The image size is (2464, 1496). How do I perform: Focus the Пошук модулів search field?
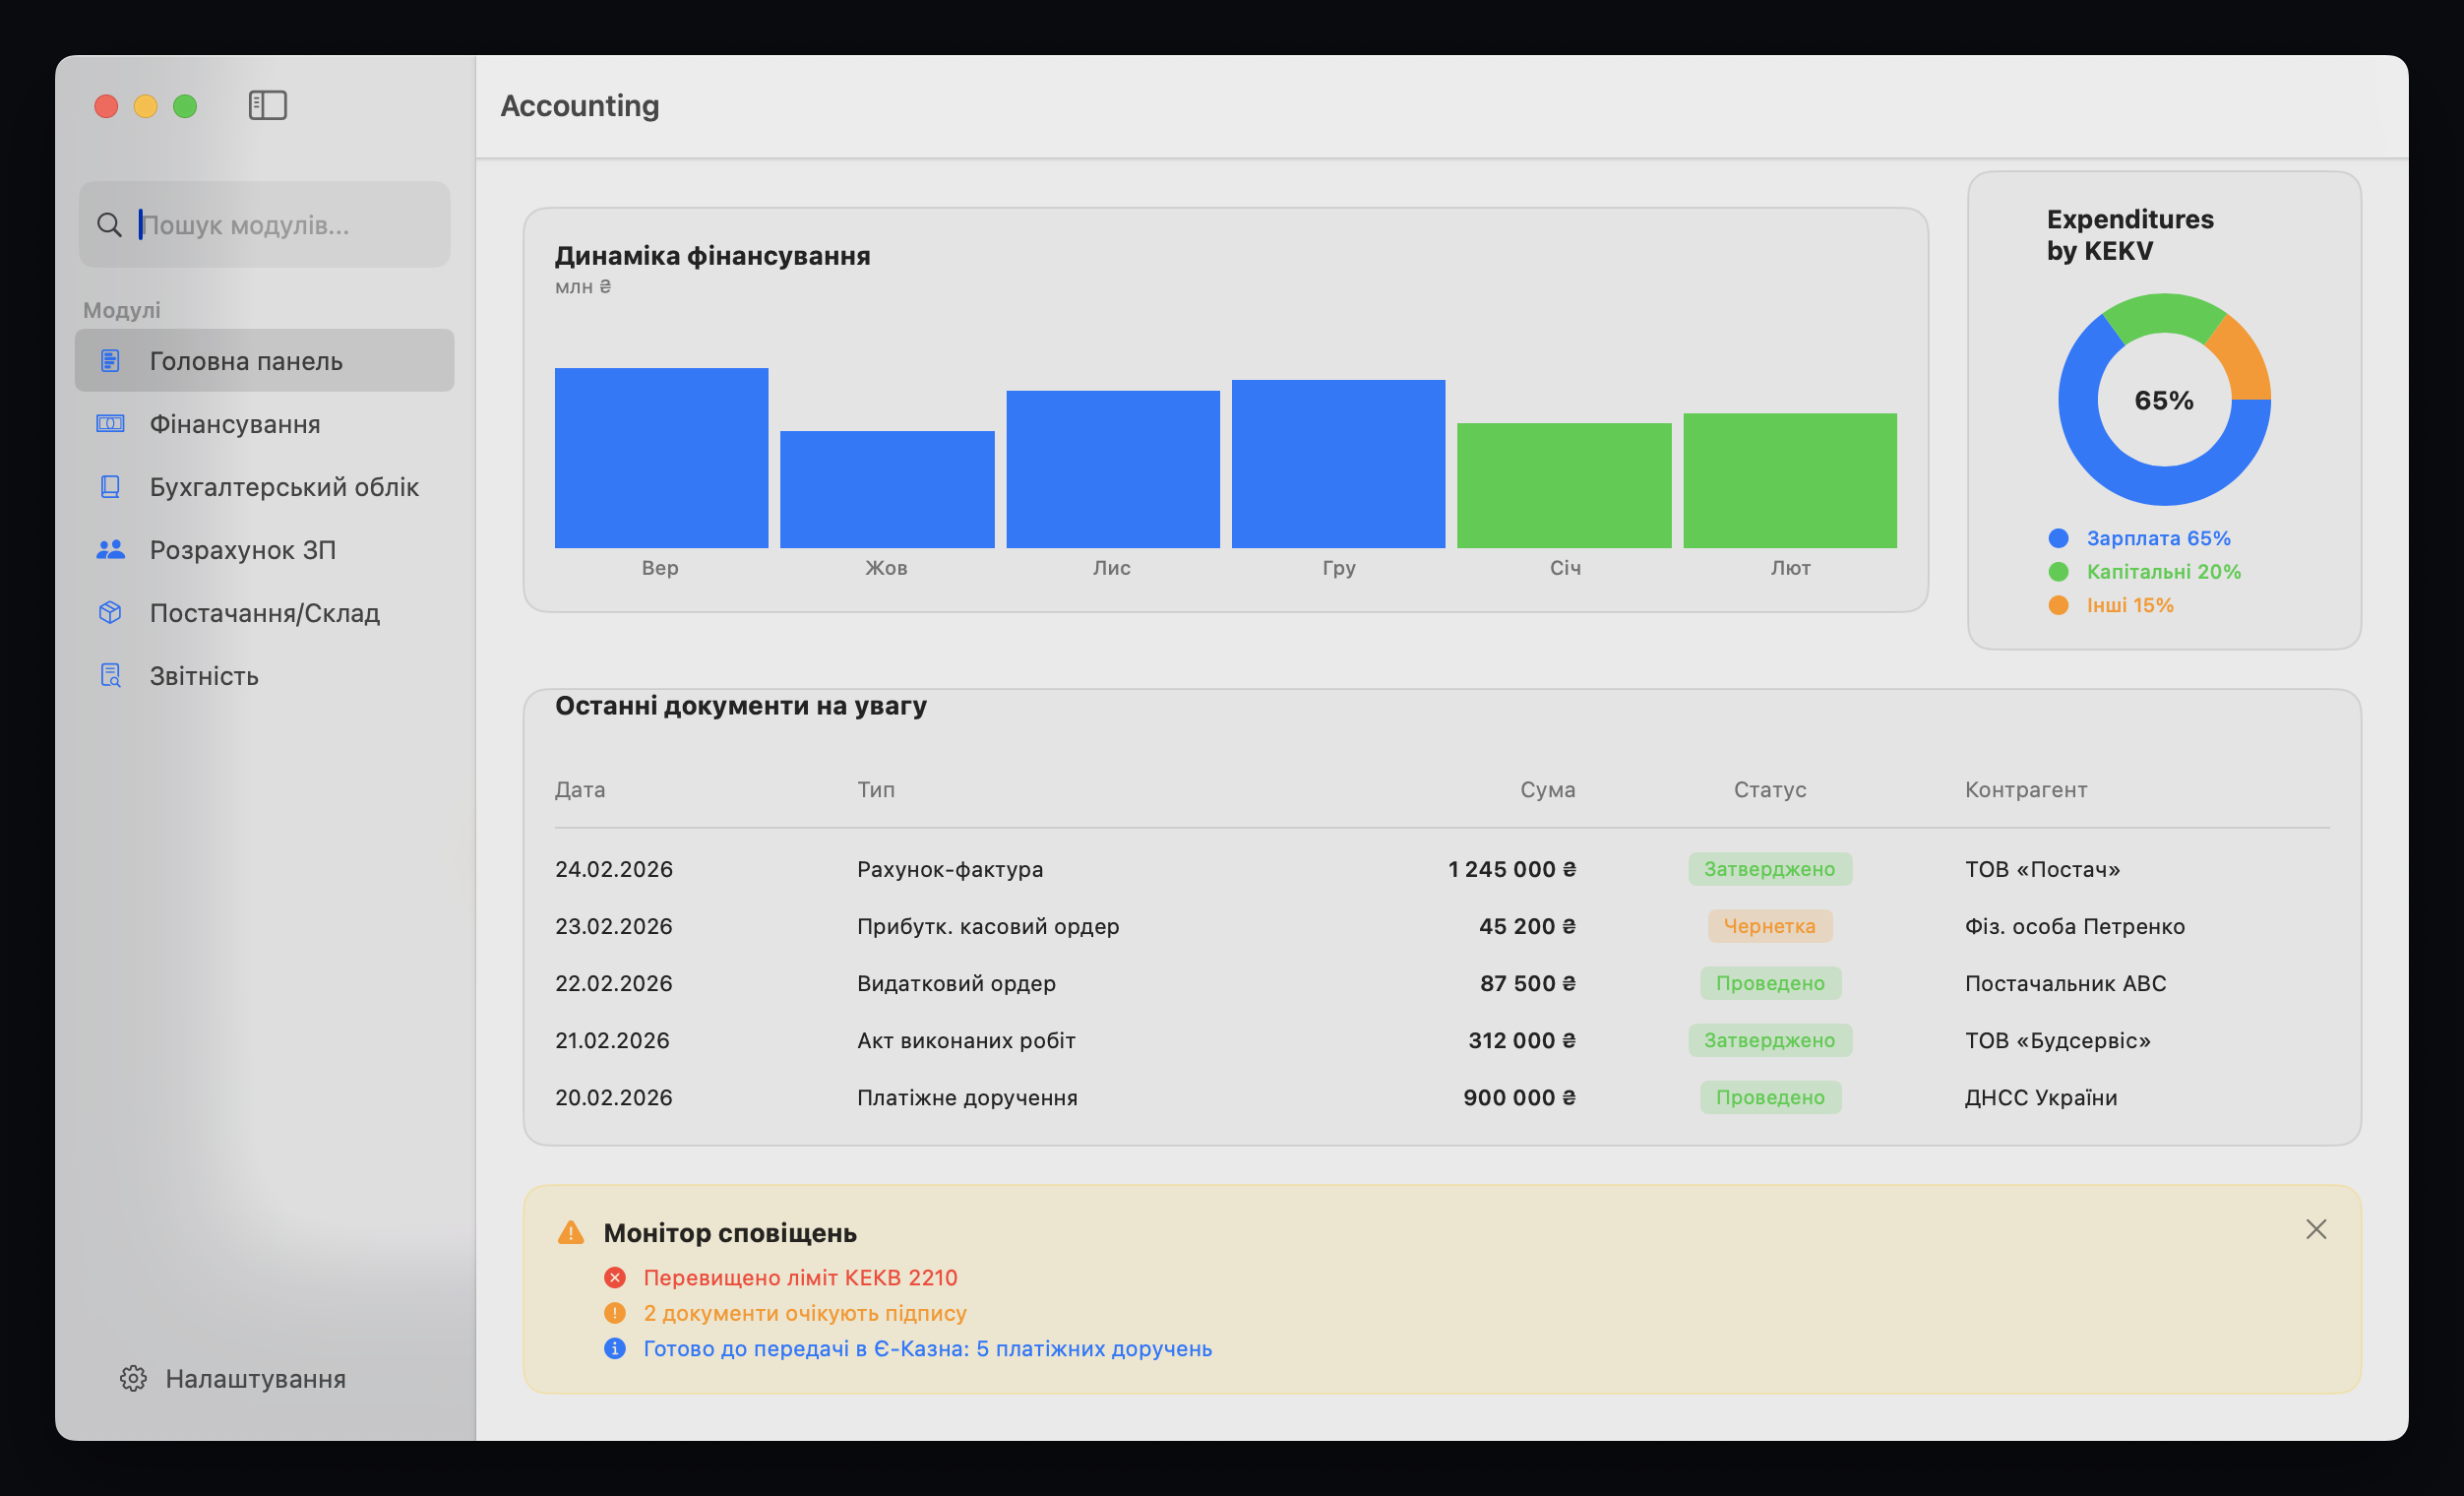(x=280, y=225)
